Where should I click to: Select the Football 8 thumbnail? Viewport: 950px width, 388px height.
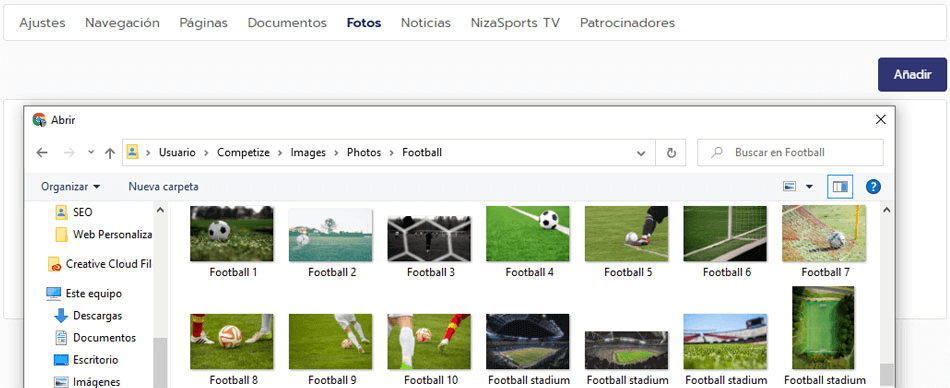coord(231,341)
